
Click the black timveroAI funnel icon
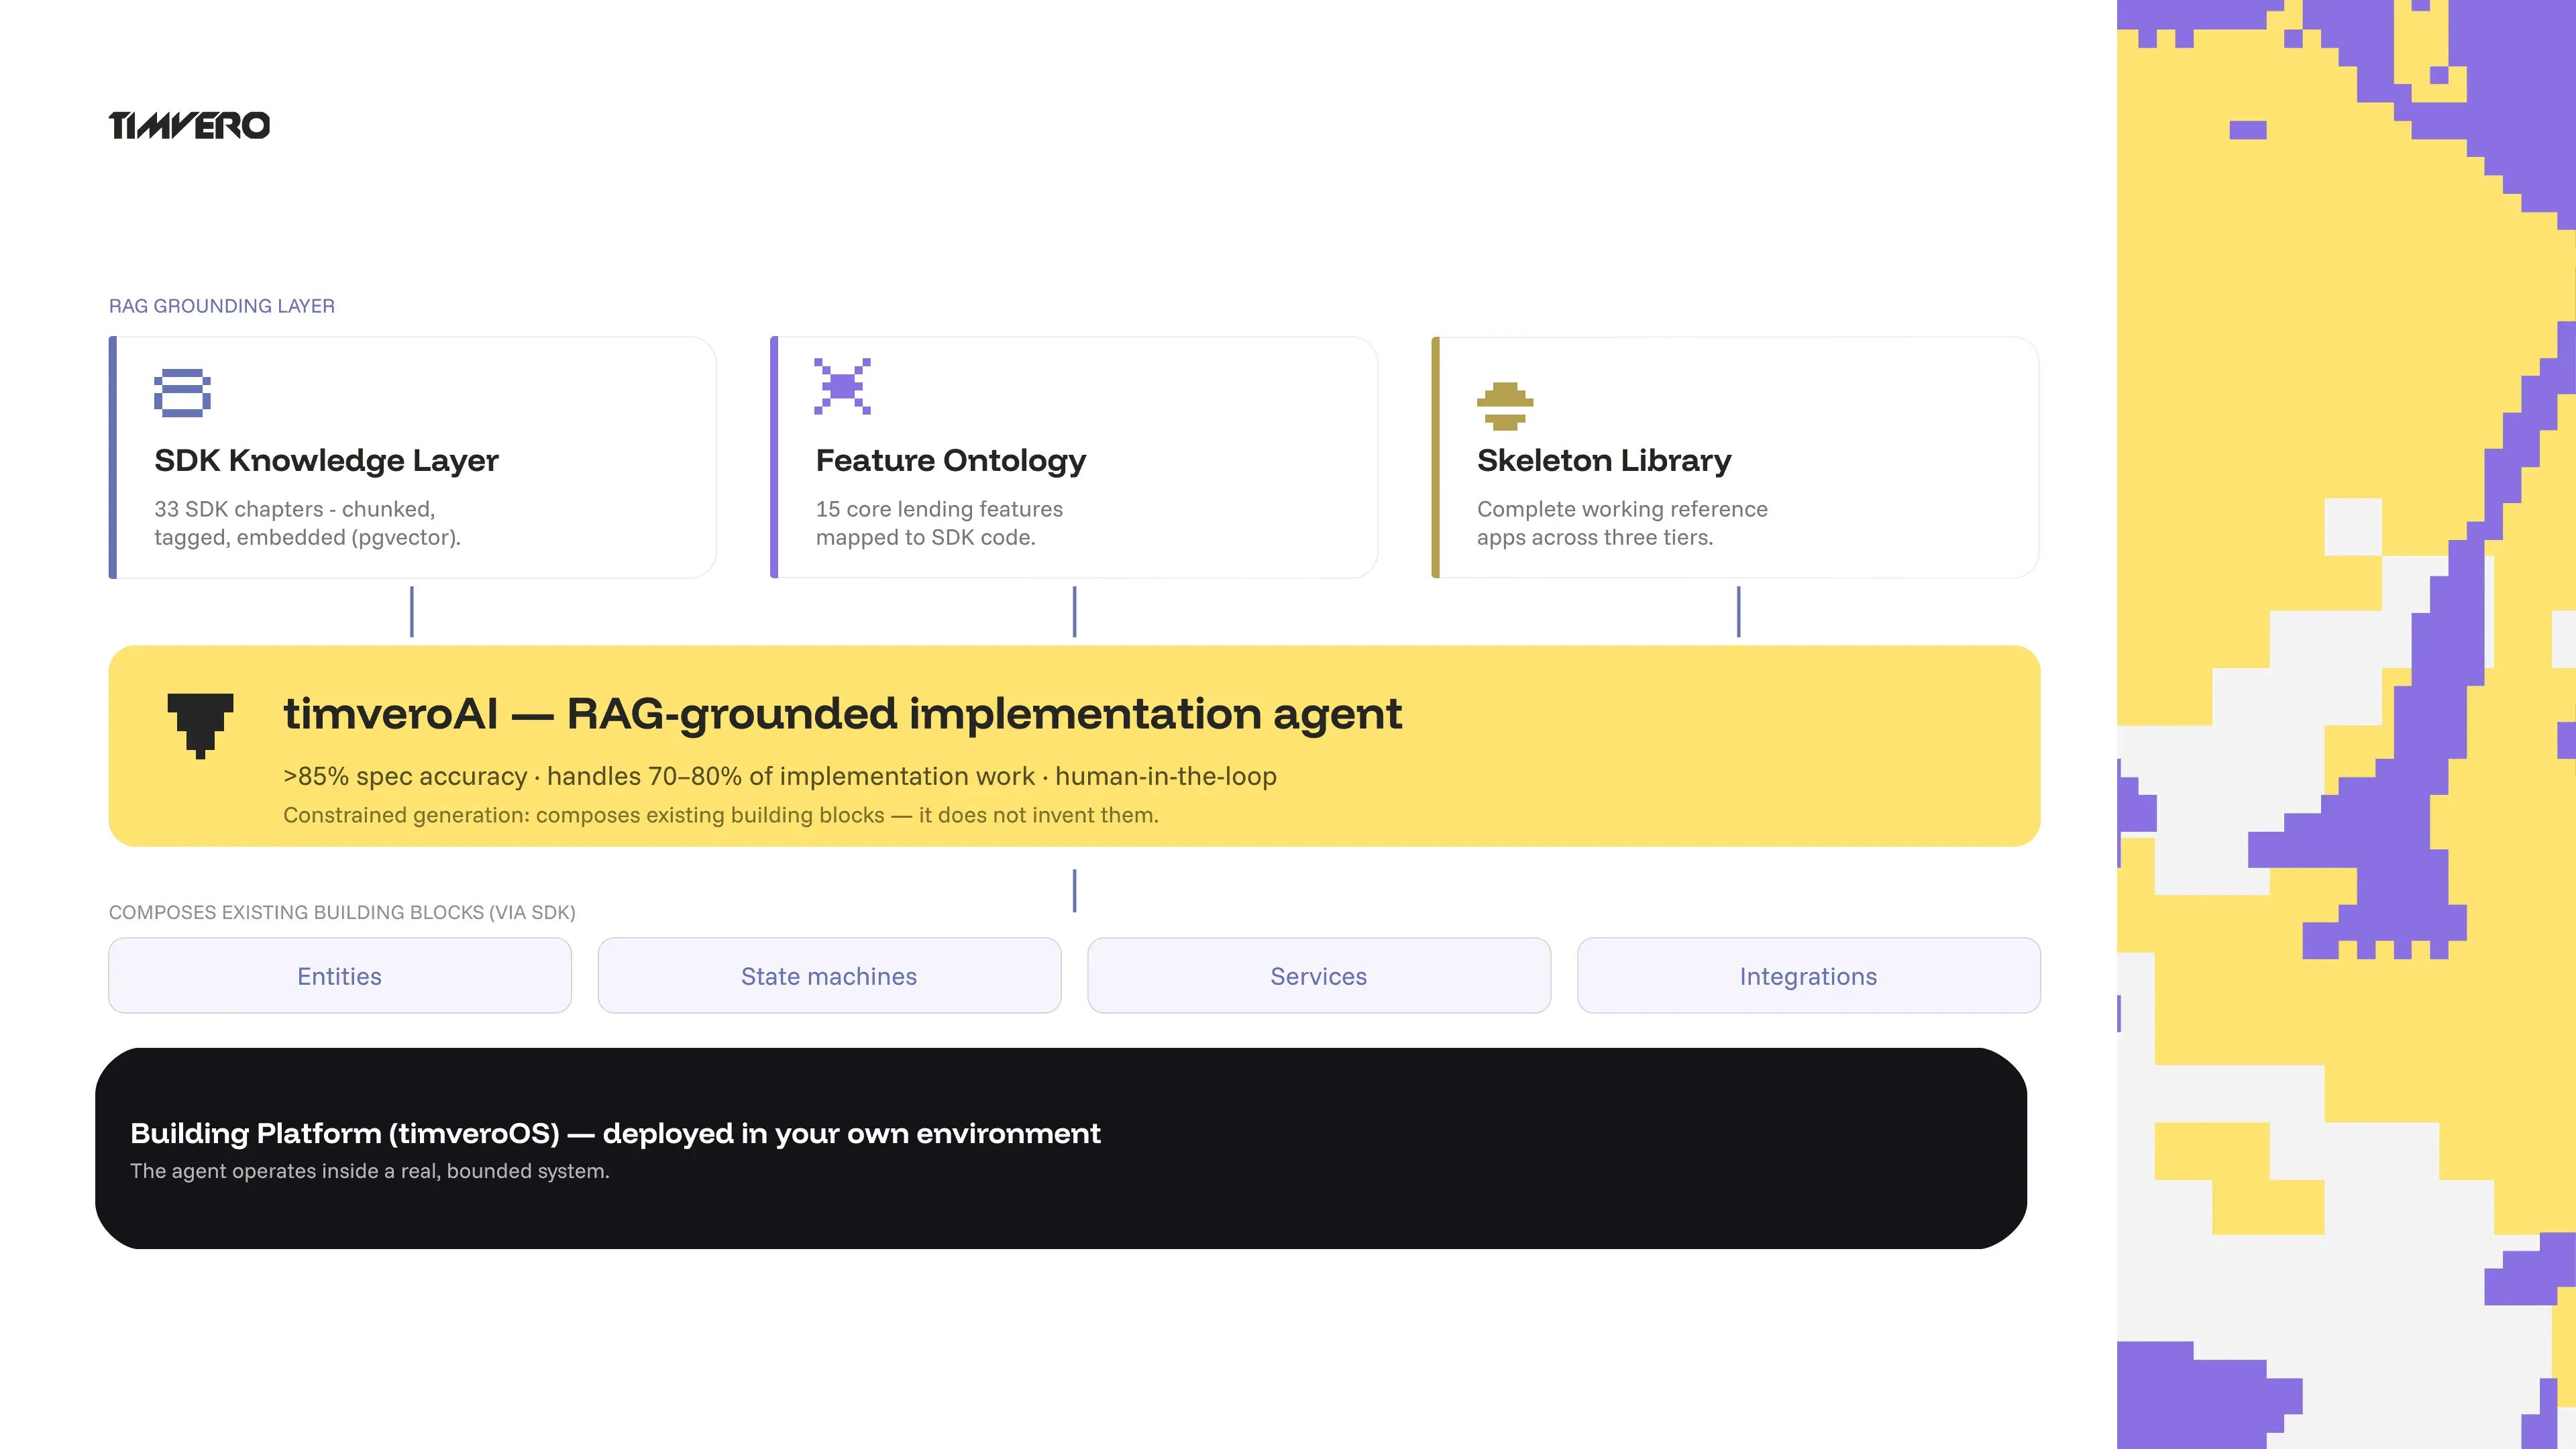coord(200,726)
